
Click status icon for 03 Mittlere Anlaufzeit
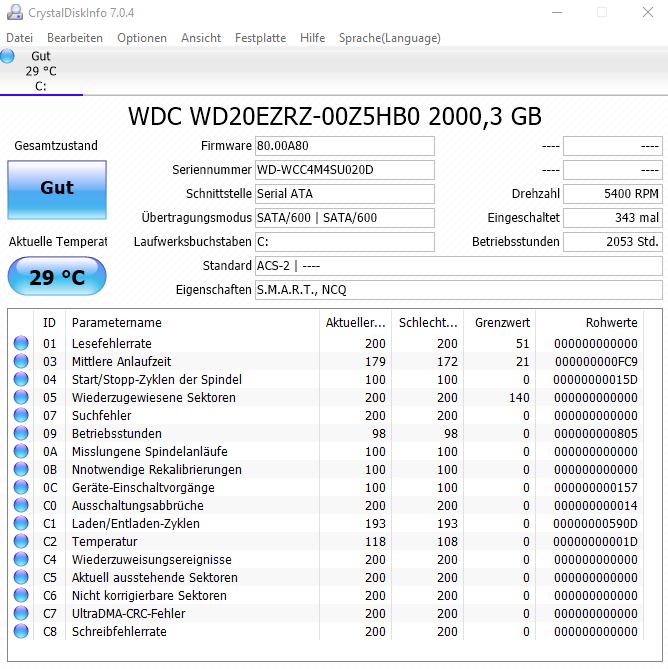click(x=21, y=361)
